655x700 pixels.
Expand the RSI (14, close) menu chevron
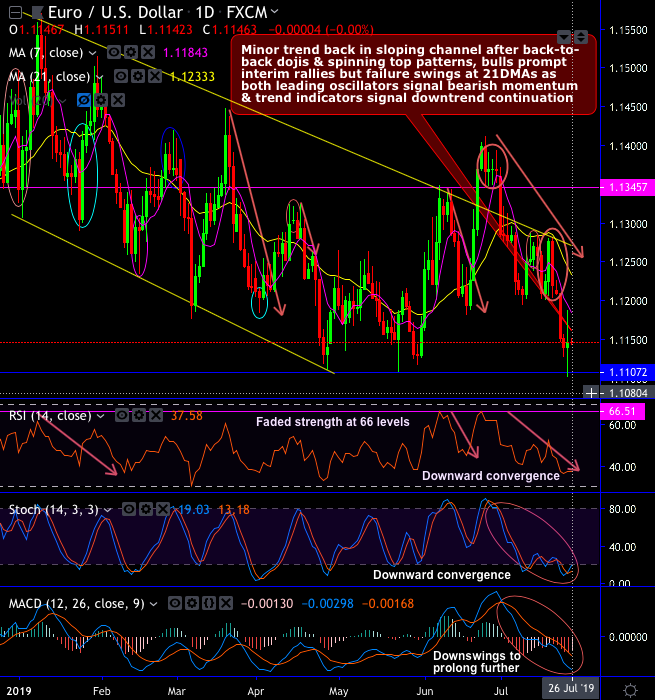[100, 417]
